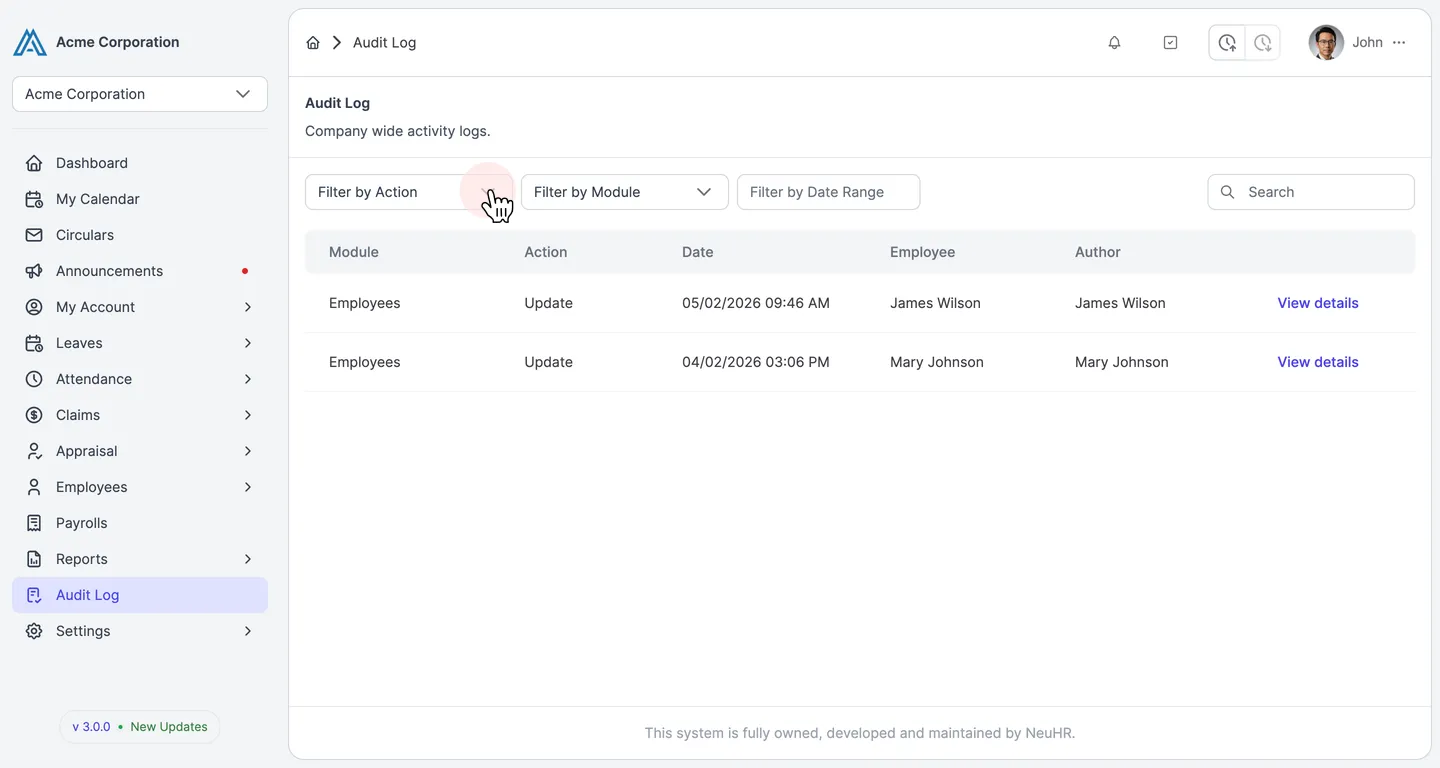Image resolution: width=1440 pixels, height=768 pixels.
Task: Go home via breadcrumb house icon
Action: point(313,42)
